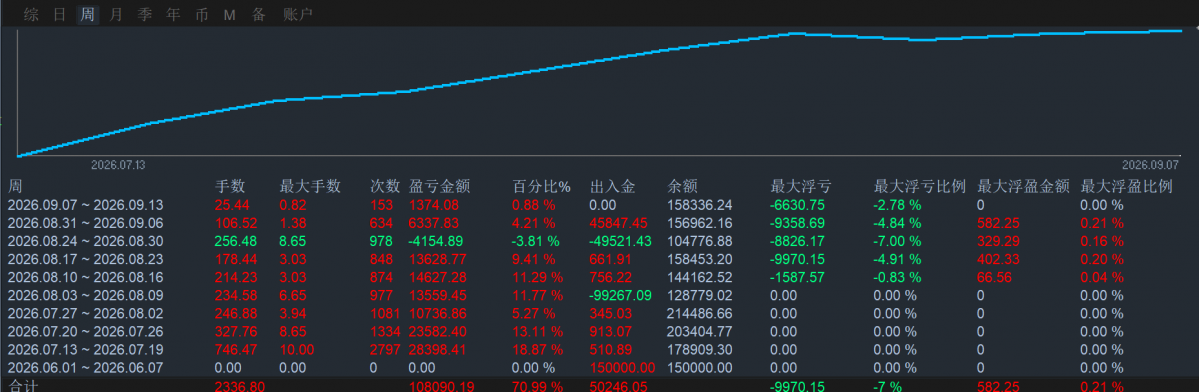Select the row 2026.08.31 ~ 2026.09.06

(600, 223)
